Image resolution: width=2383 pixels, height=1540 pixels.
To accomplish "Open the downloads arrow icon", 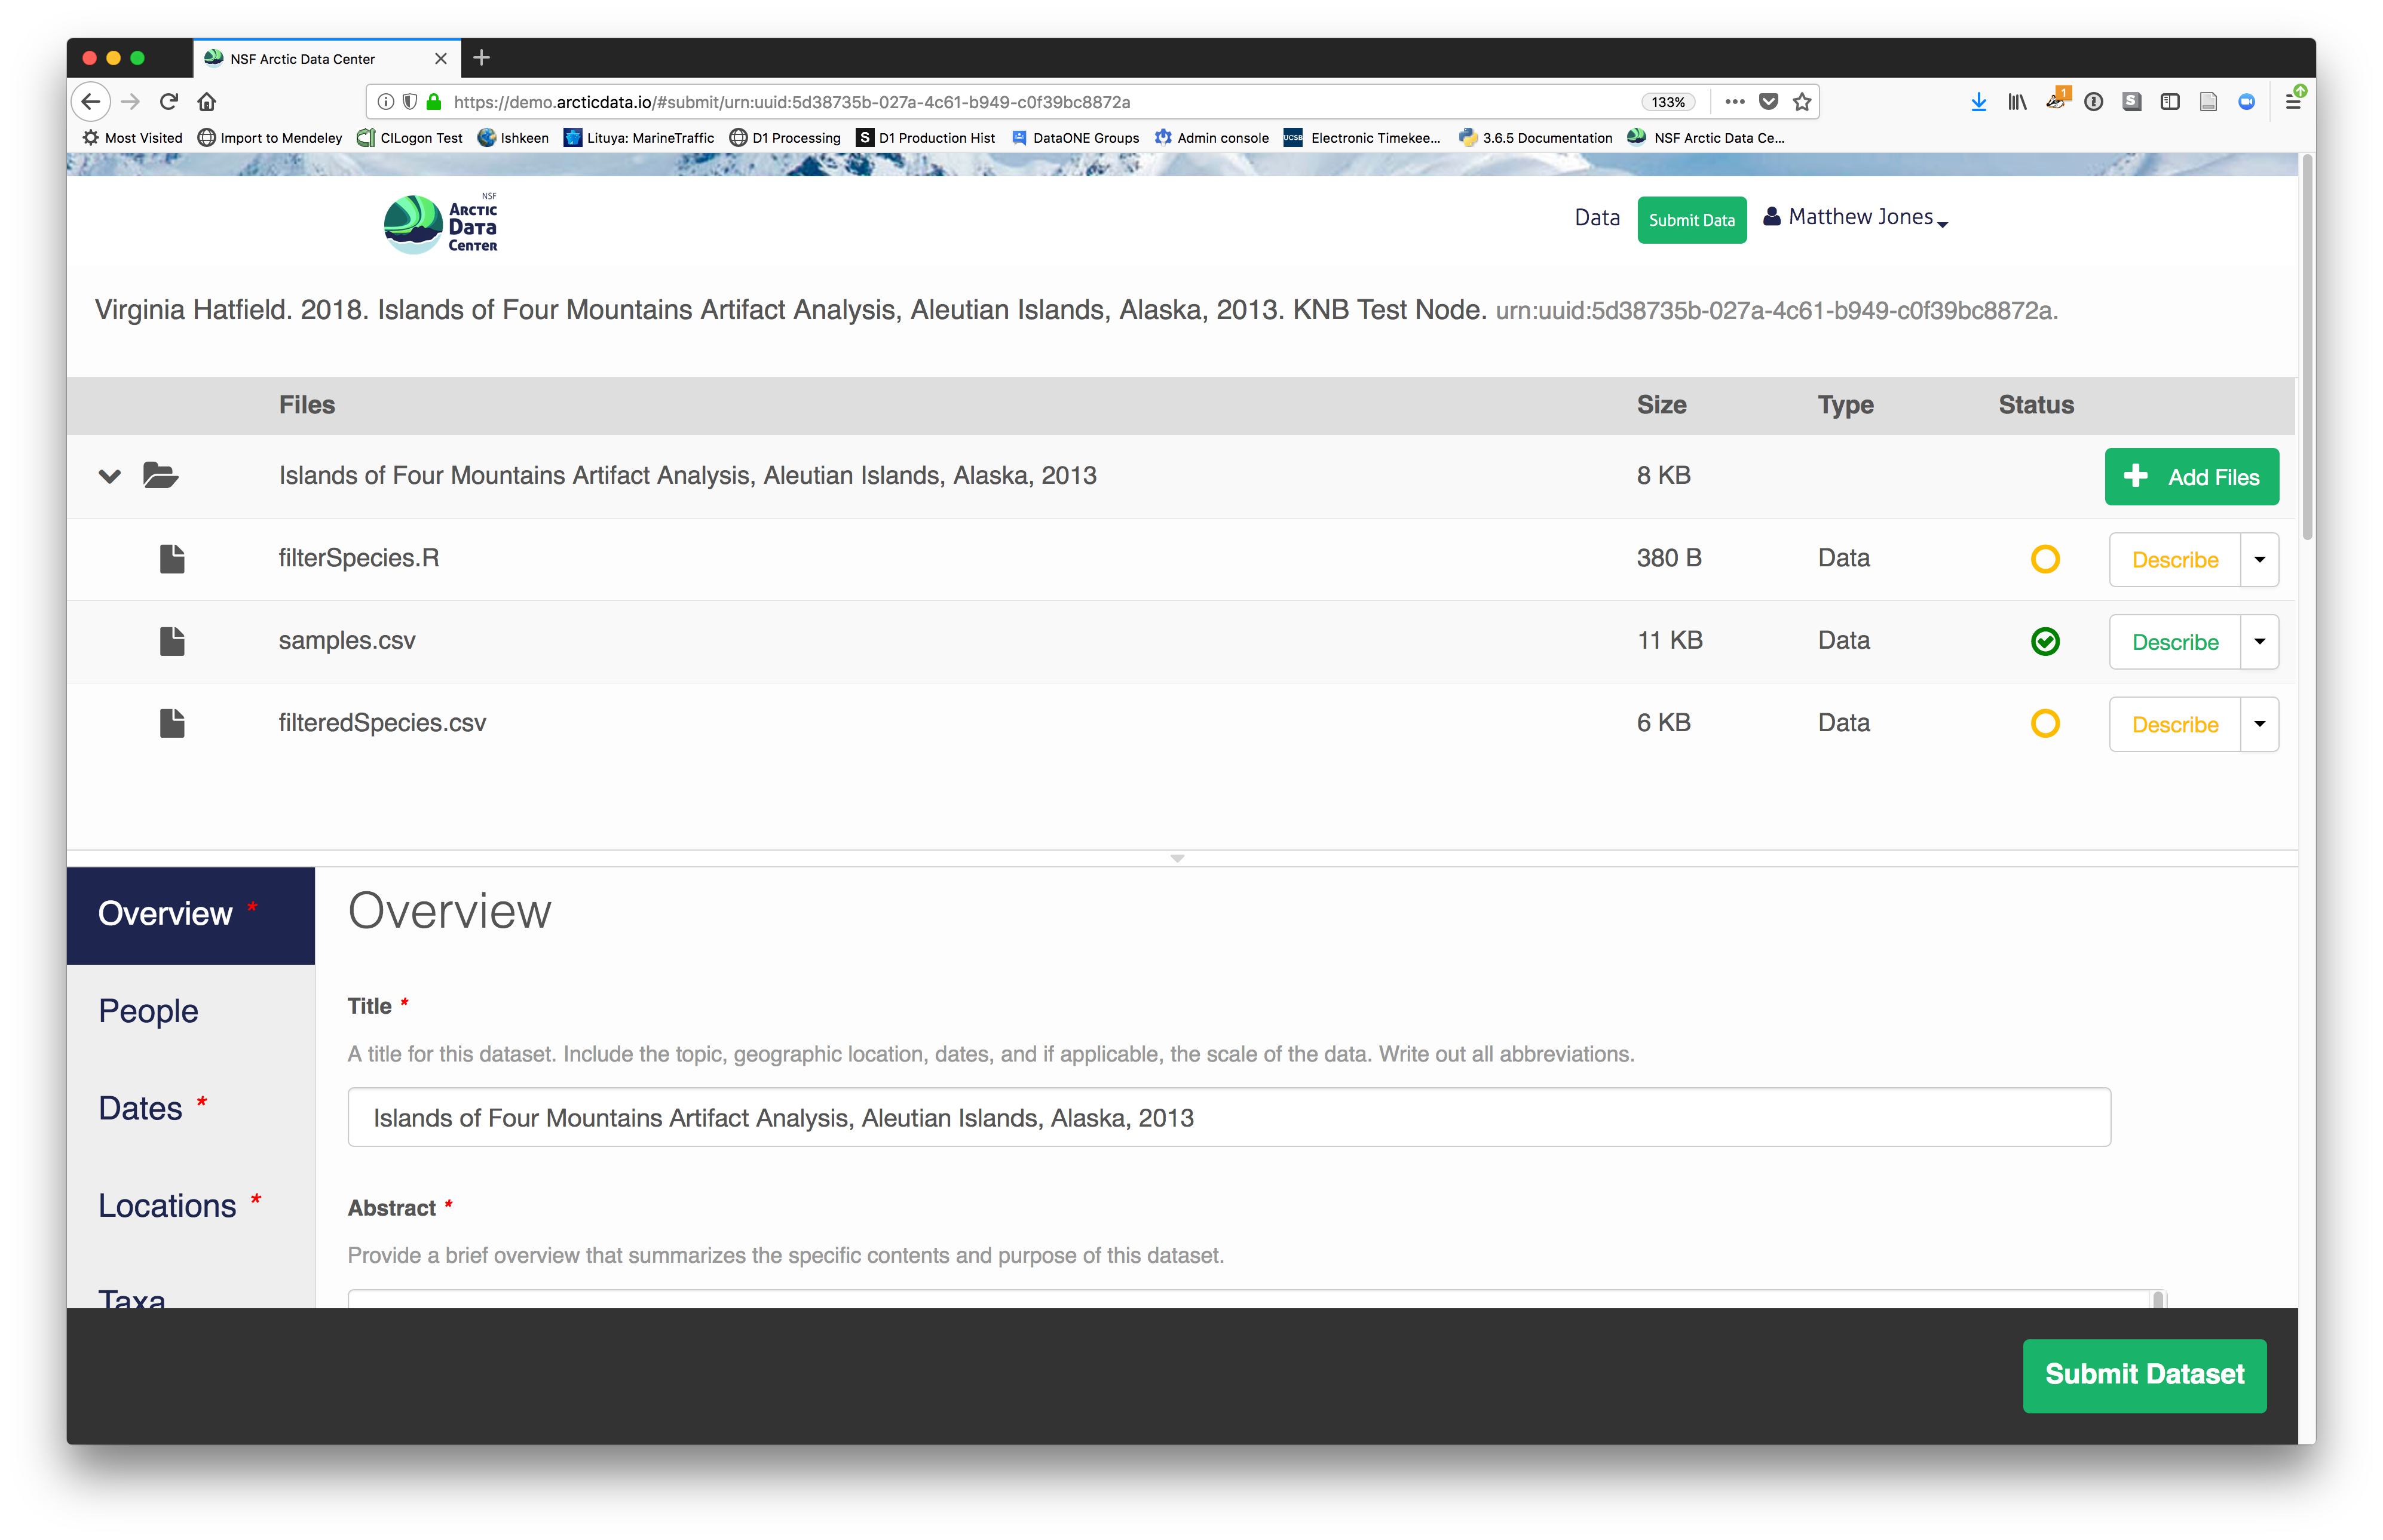I will click(x=1978, y=101).
